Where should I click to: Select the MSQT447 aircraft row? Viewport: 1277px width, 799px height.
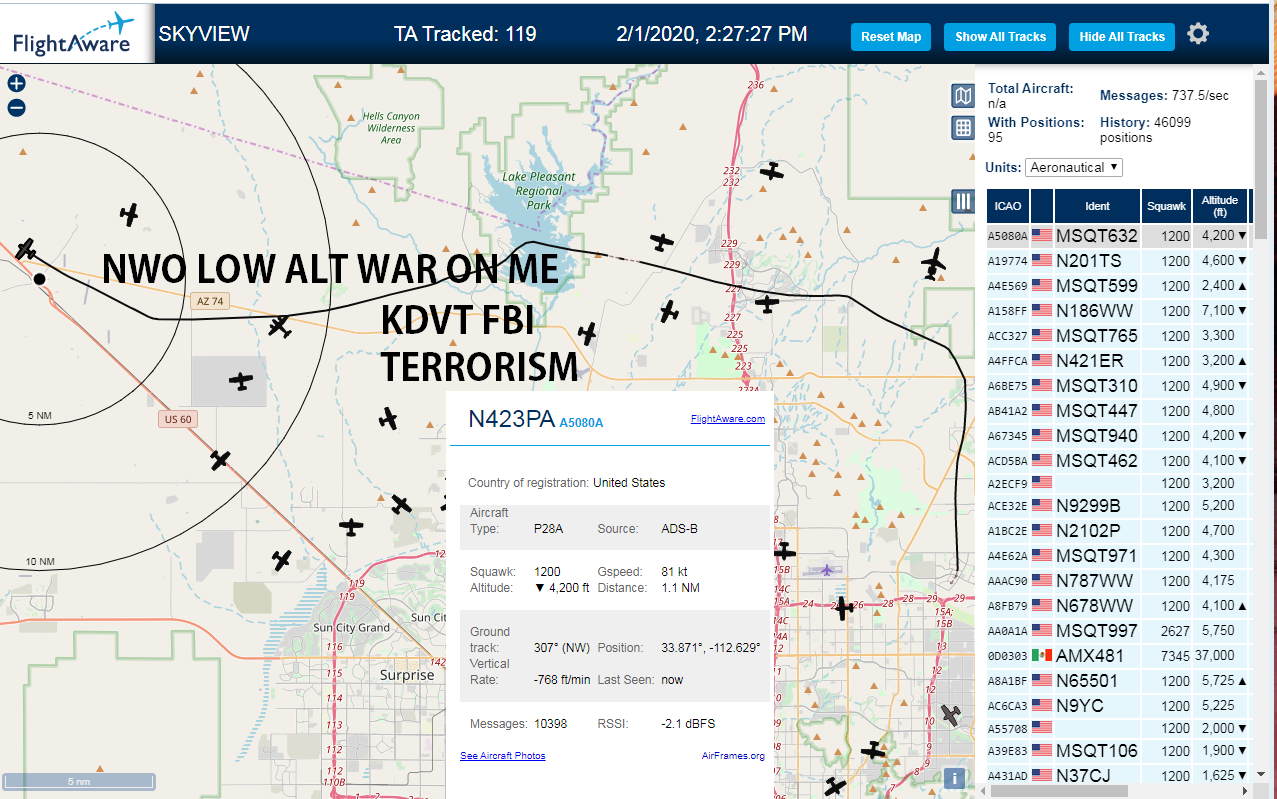(x=1118, y=411)
